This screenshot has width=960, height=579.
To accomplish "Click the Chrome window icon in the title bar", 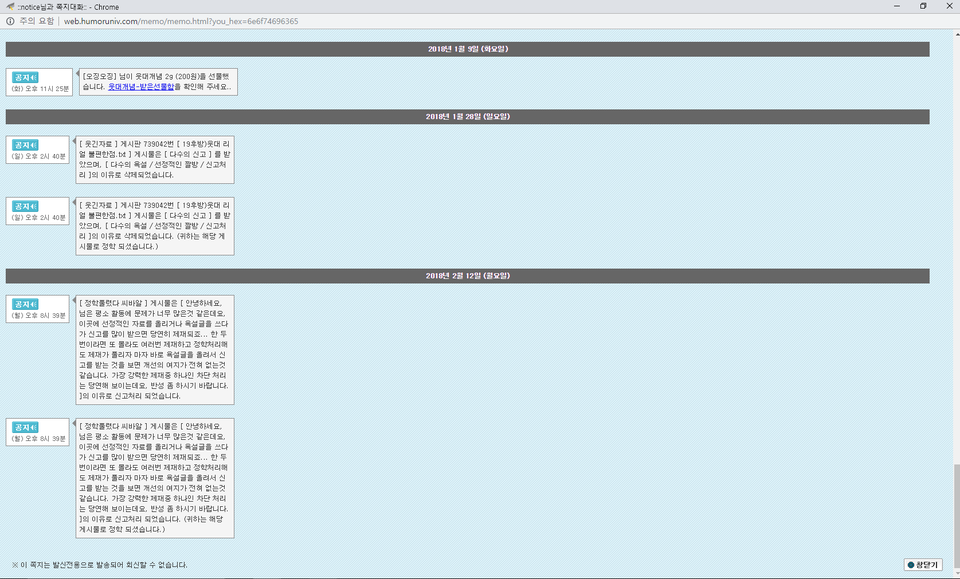I will pos(10,7).
